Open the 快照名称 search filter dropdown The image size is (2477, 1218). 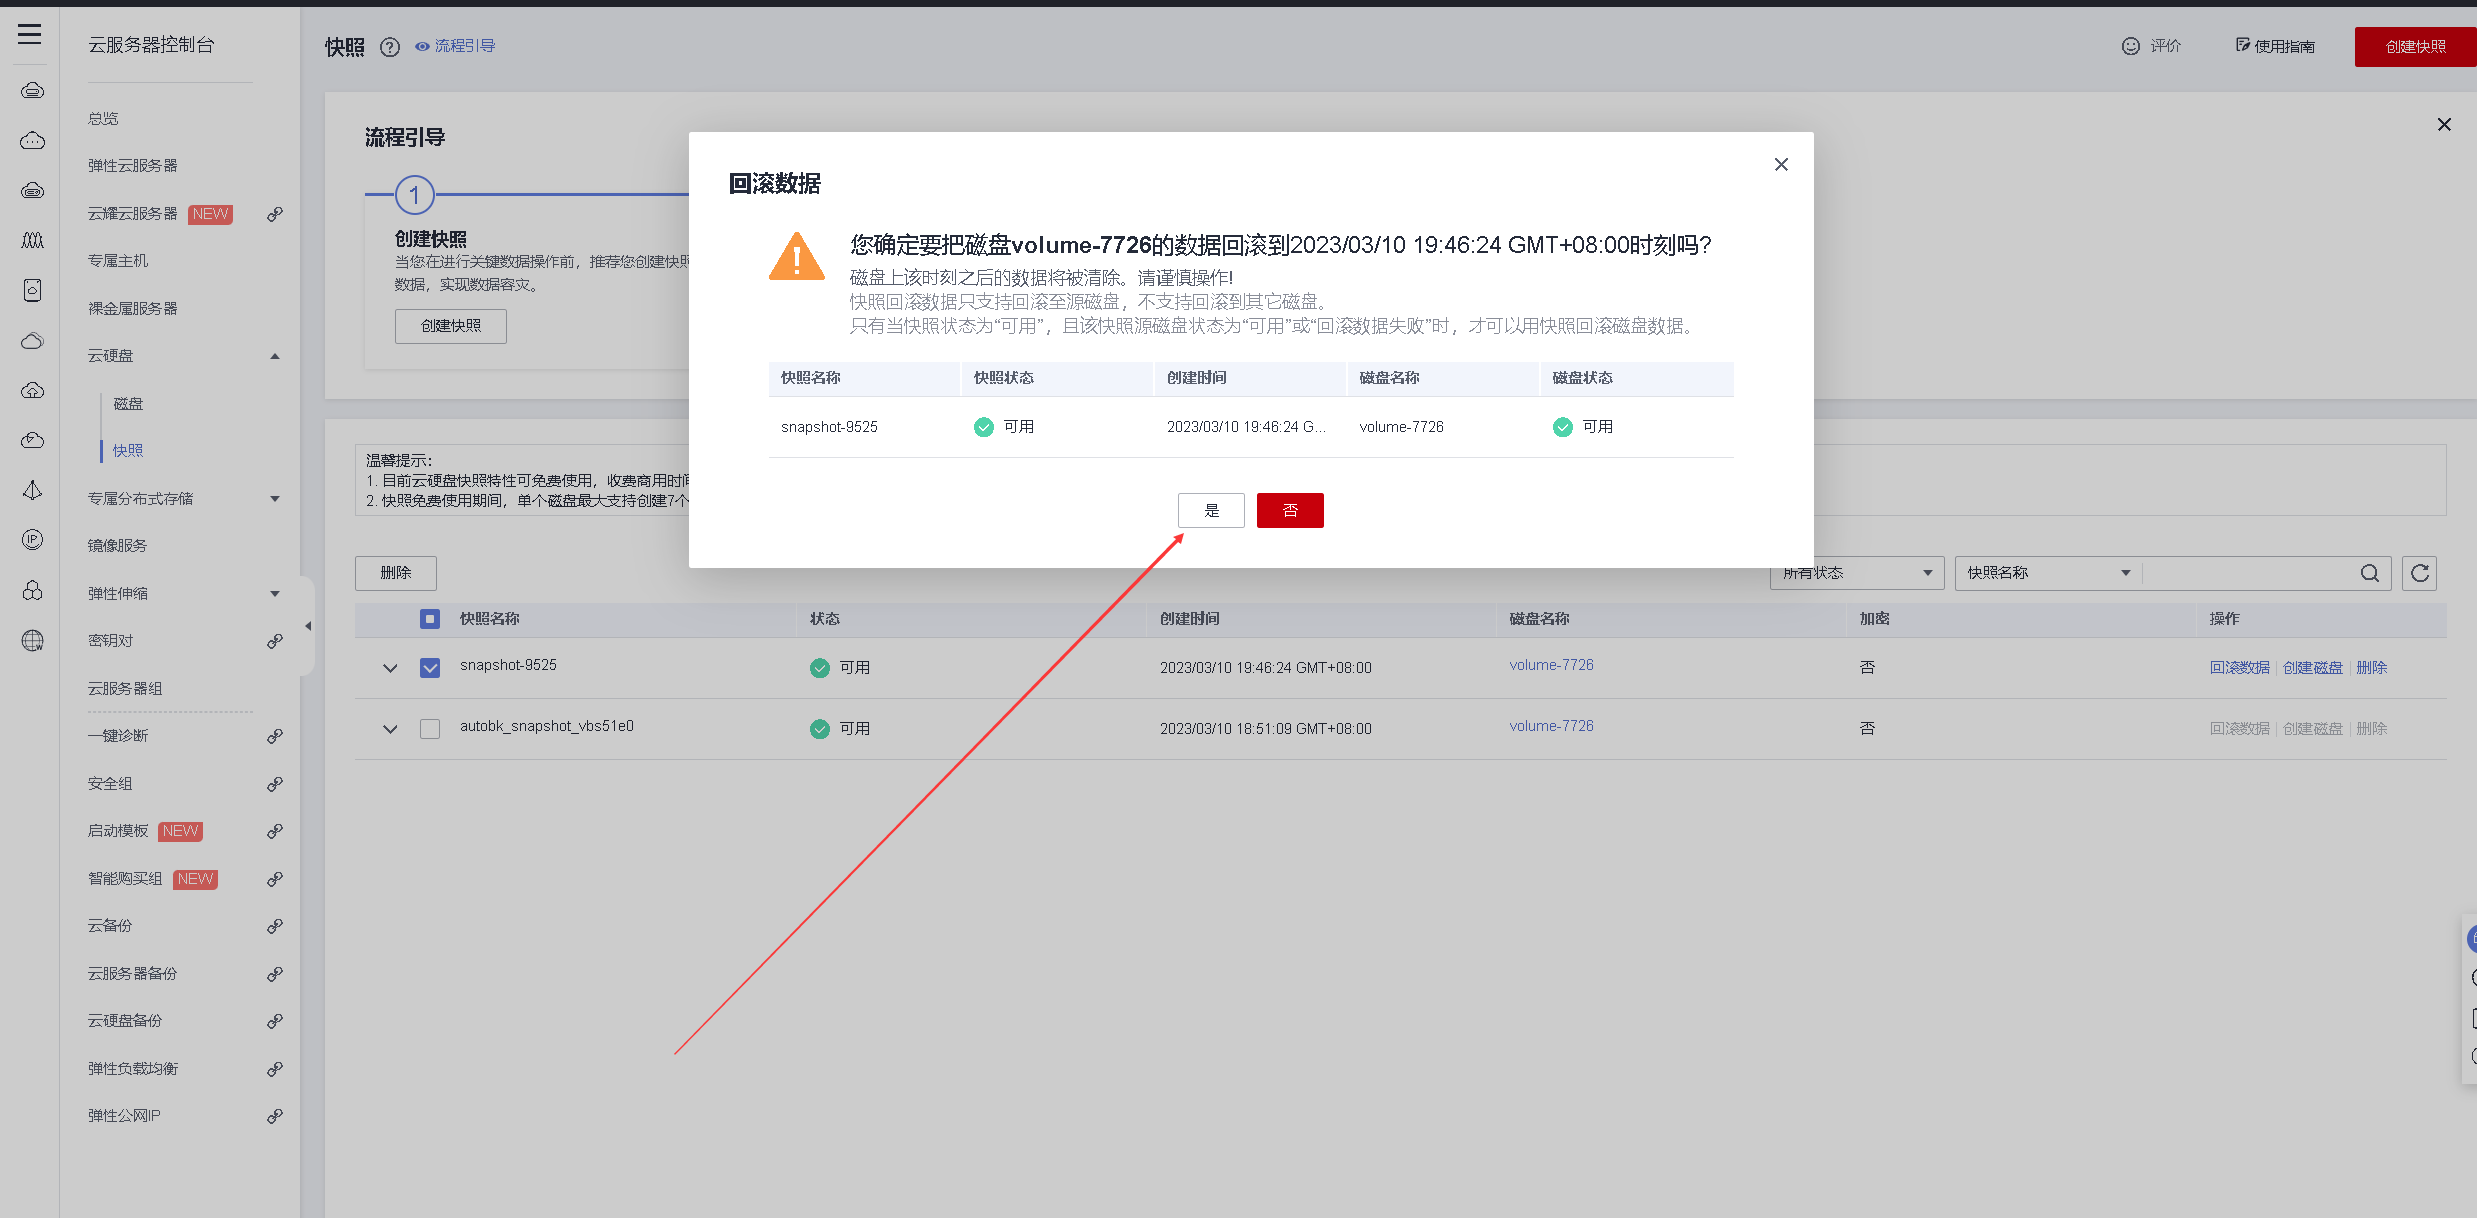2047,573
